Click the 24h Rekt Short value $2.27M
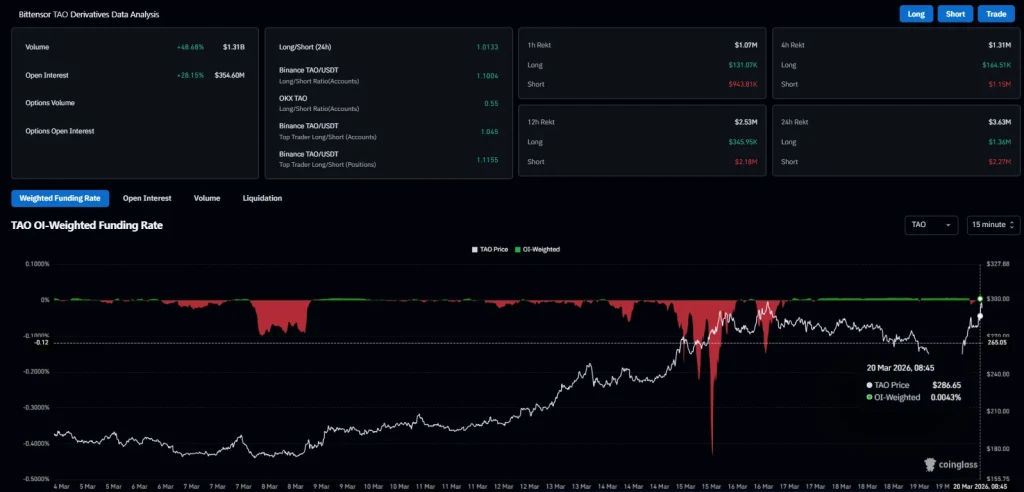The height and width of the screenshot is (492, 1024). (1000, 161)
